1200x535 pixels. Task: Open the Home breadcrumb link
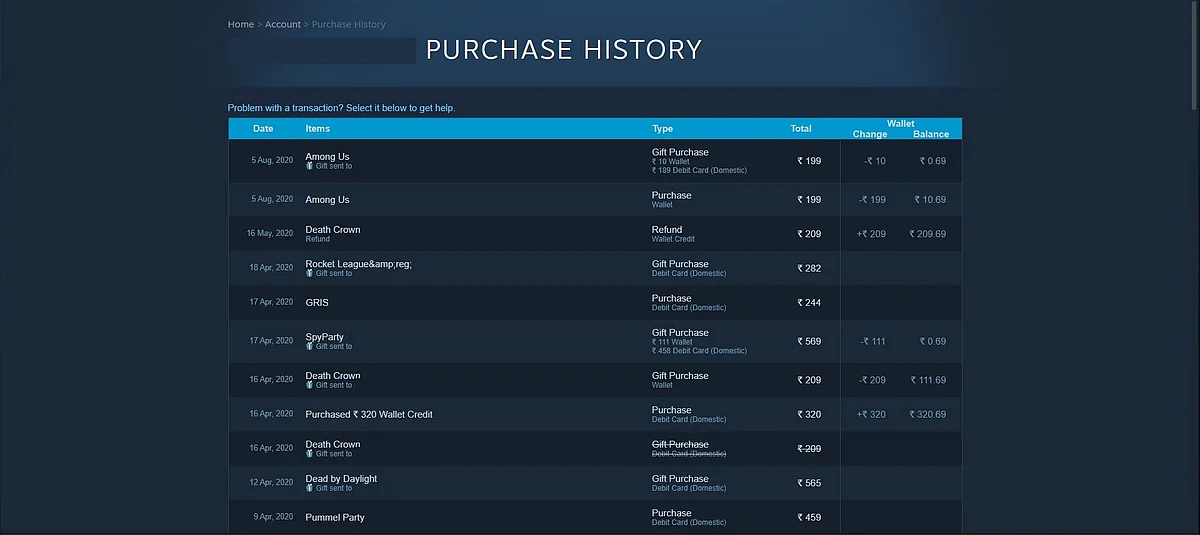pyautogui.click(x=241, y=24)
